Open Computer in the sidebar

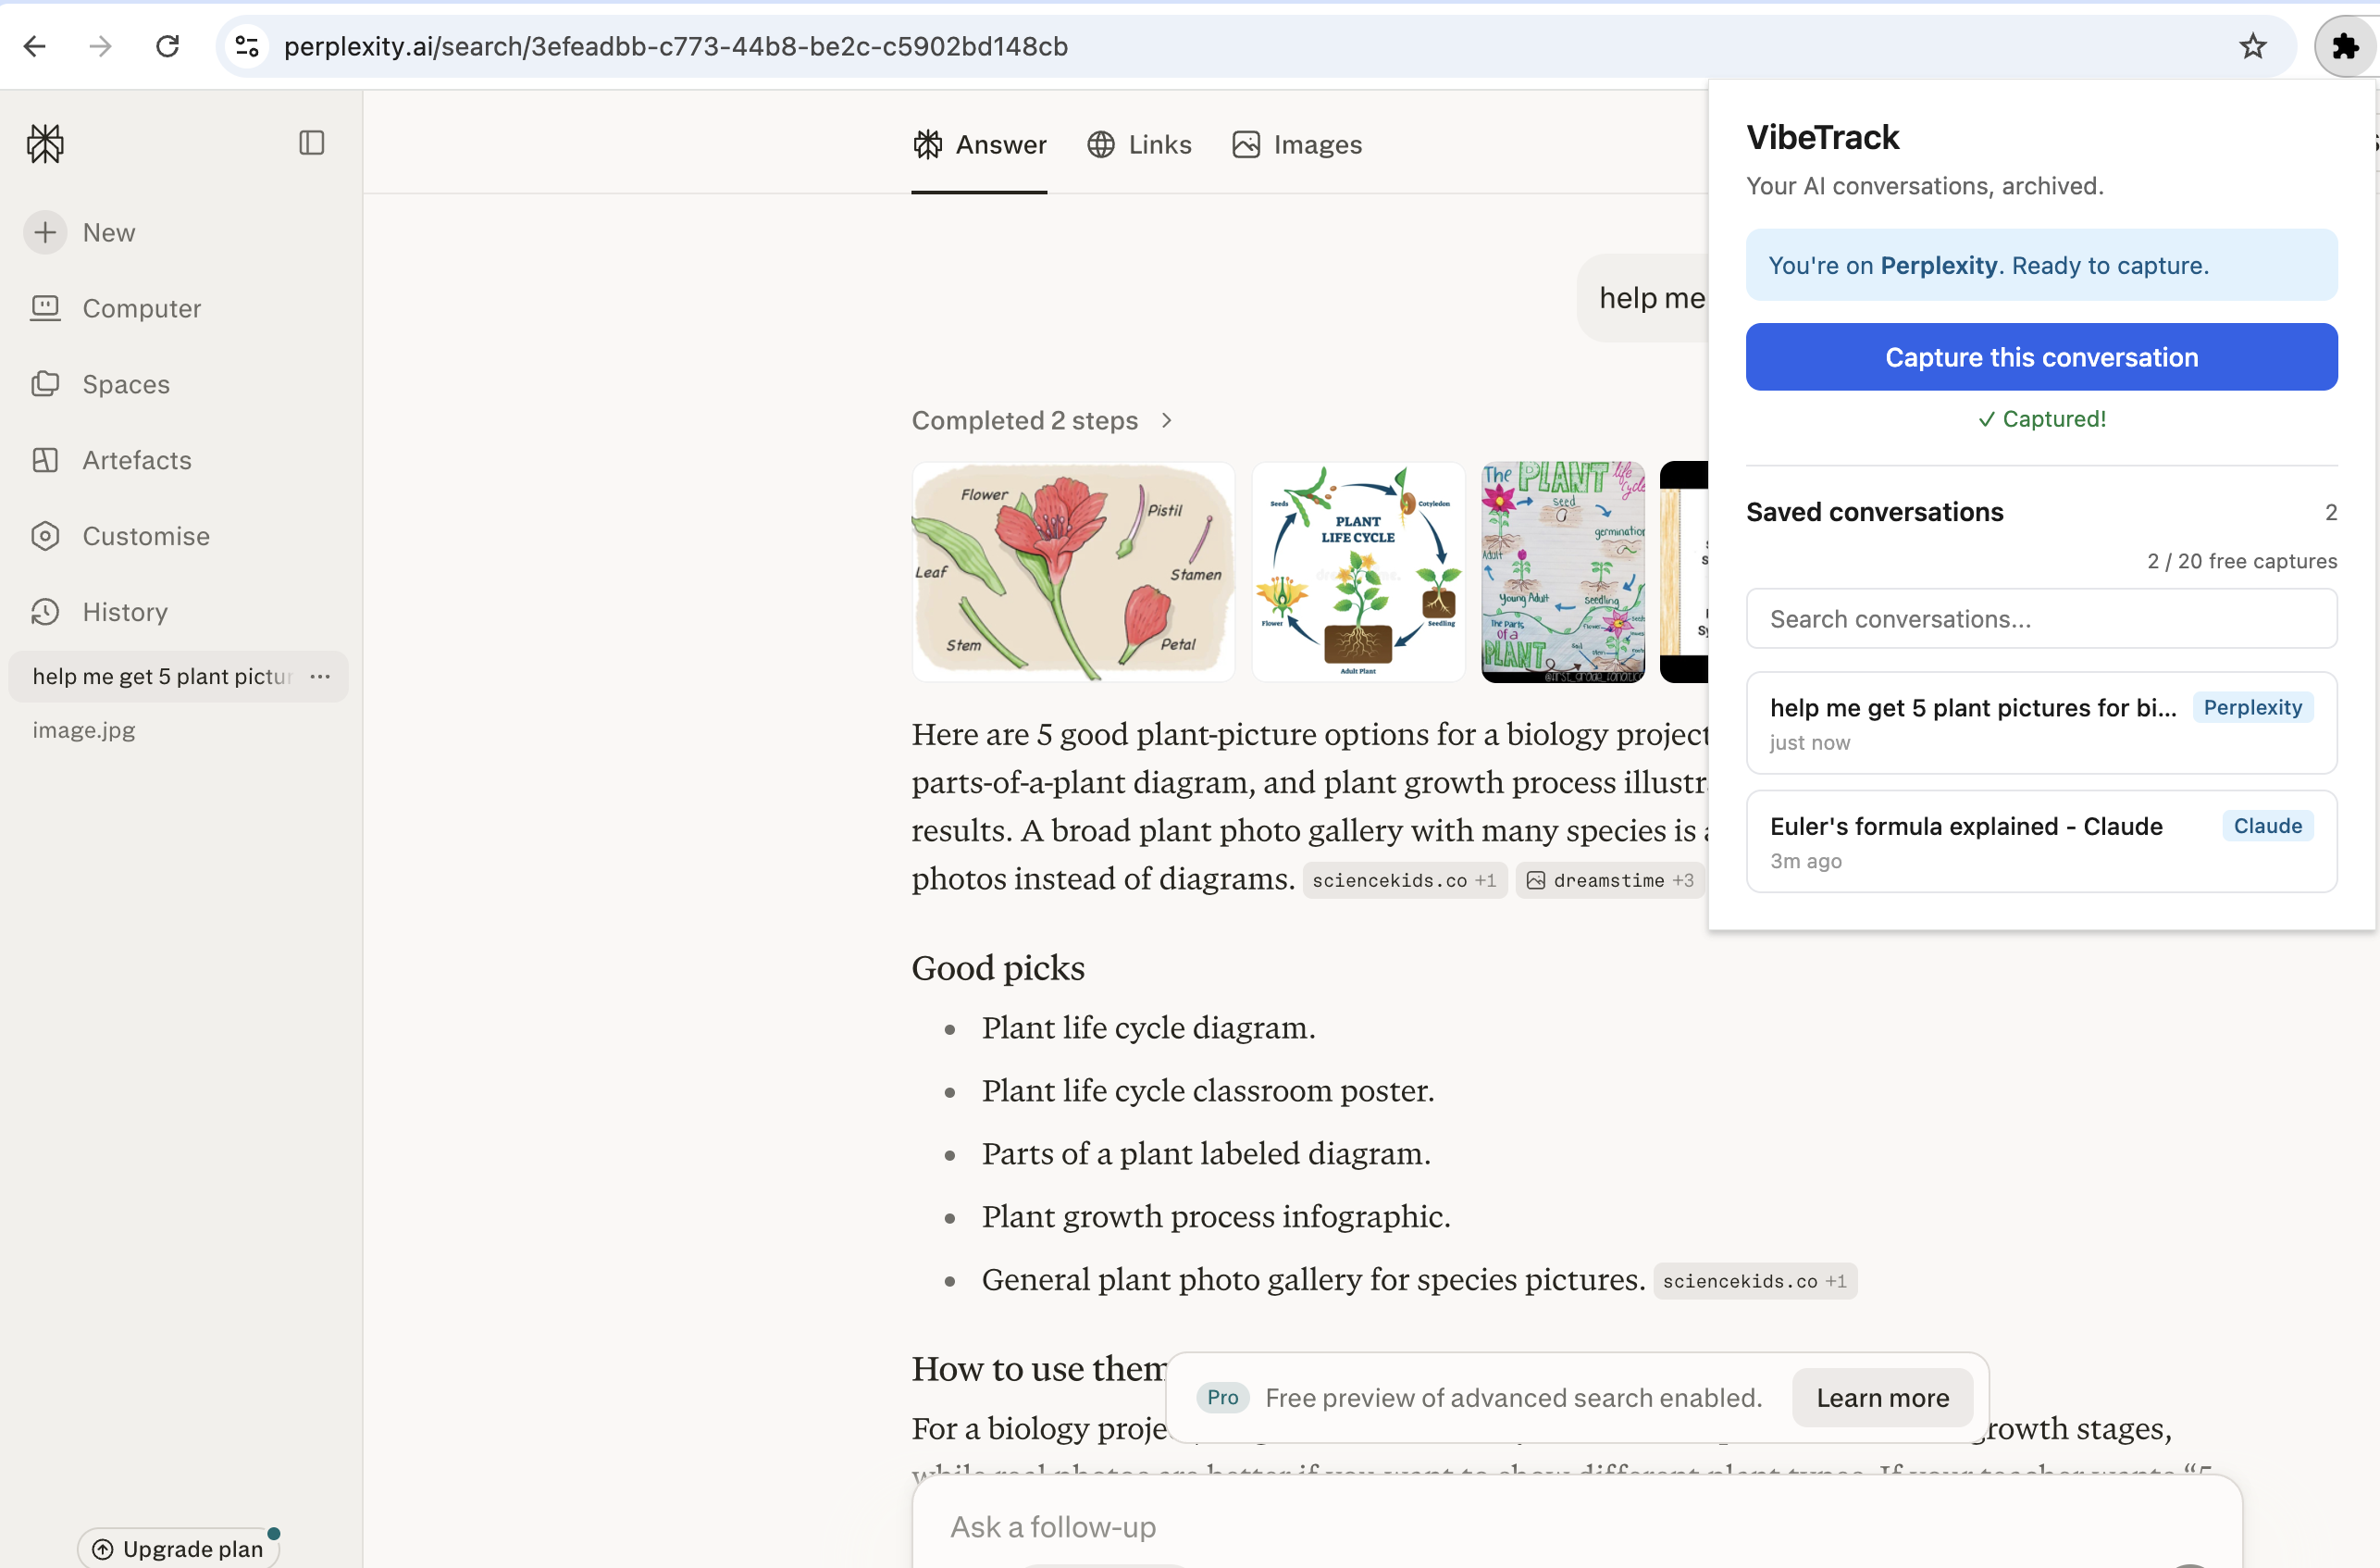pyautogui.click(x=116, y=308)
